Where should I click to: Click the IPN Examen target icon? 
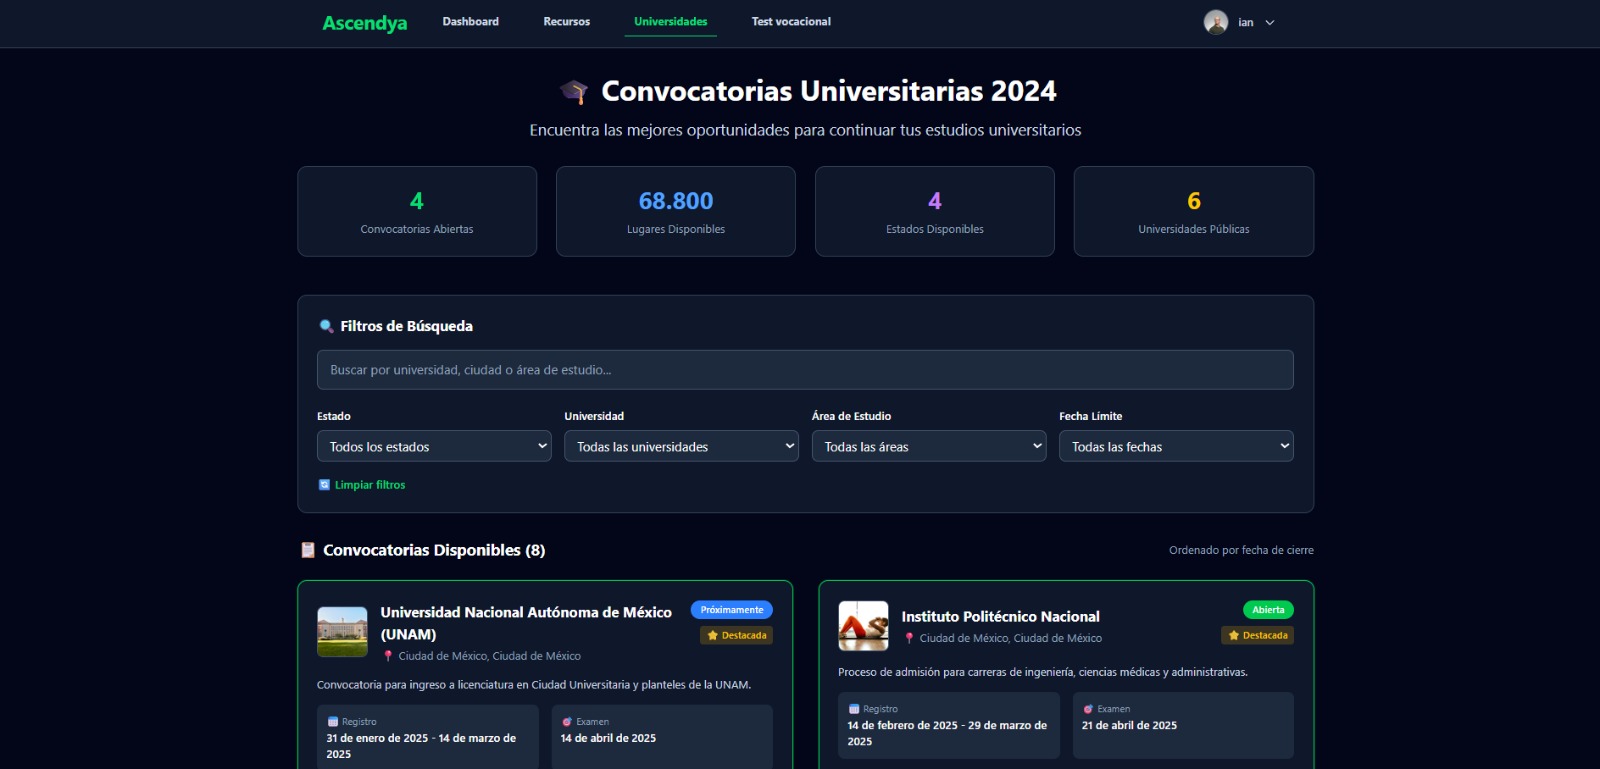(1088, 709)
